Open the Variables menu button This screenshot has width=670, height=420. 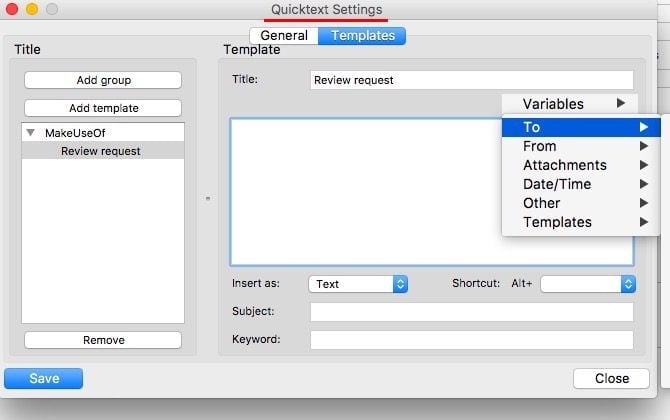[570, 103]
